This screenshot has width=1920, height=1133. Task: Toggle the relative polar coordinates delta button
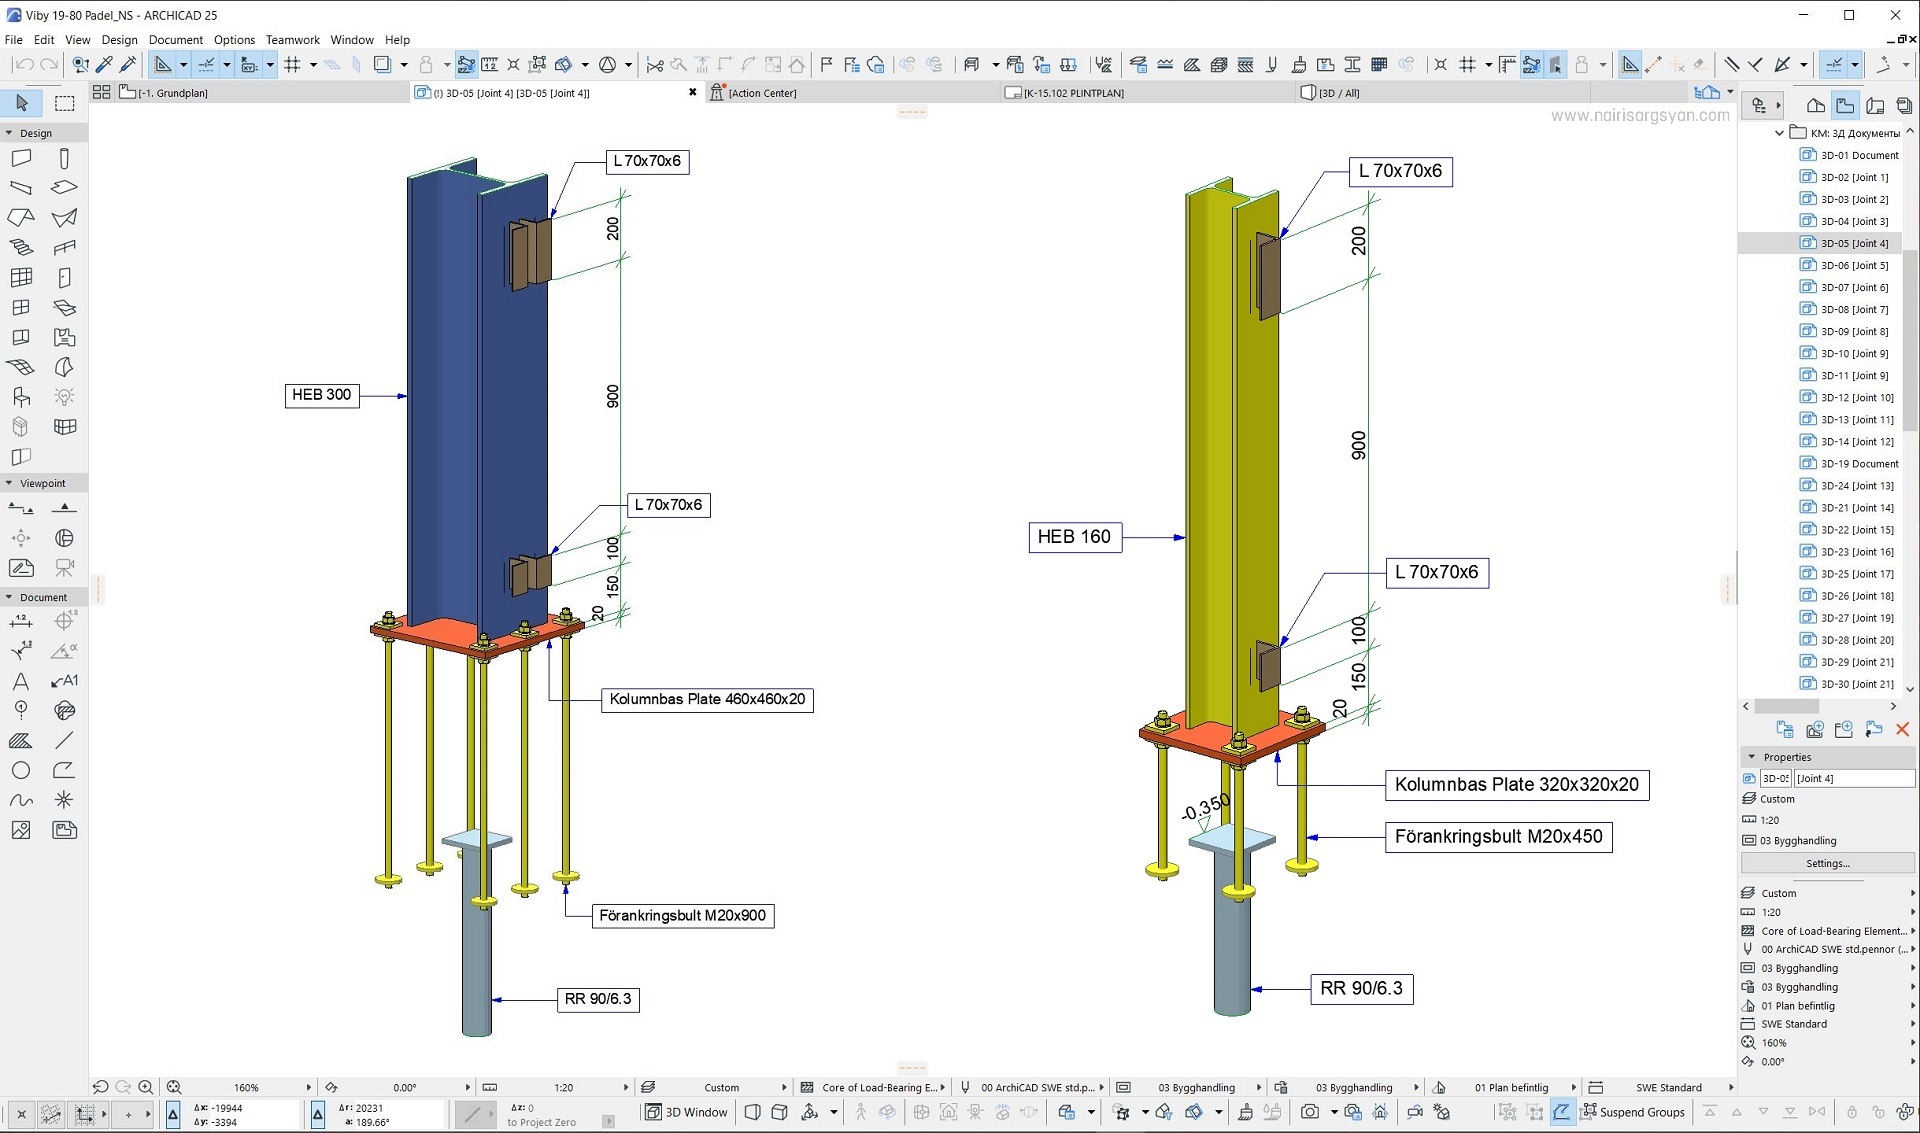[x=318, y=1113]
